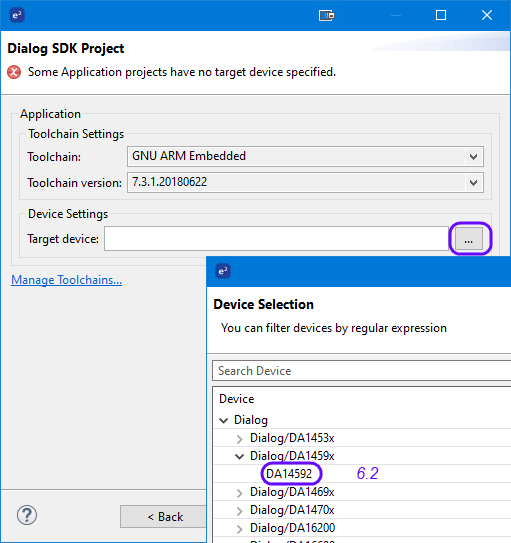This screenshot has height=543, width=511.
Task: Collapse the Dialog/DA1459x node
Action: click(239, 456)
